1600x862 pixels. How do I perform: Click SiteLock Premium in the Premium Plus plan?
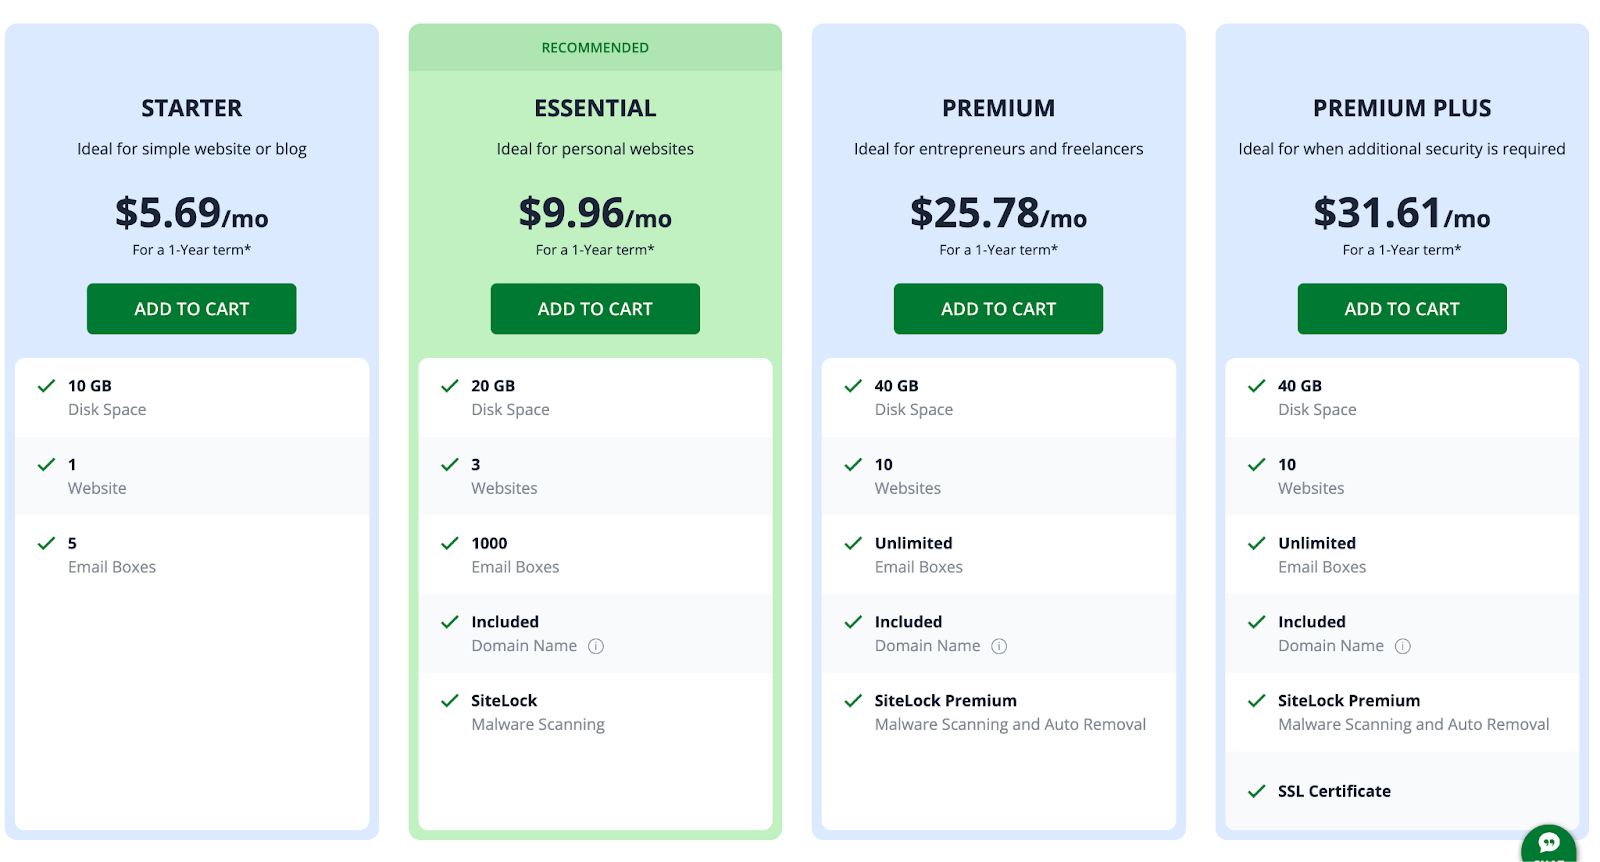pyautogui.click(x=1348, y=701)
